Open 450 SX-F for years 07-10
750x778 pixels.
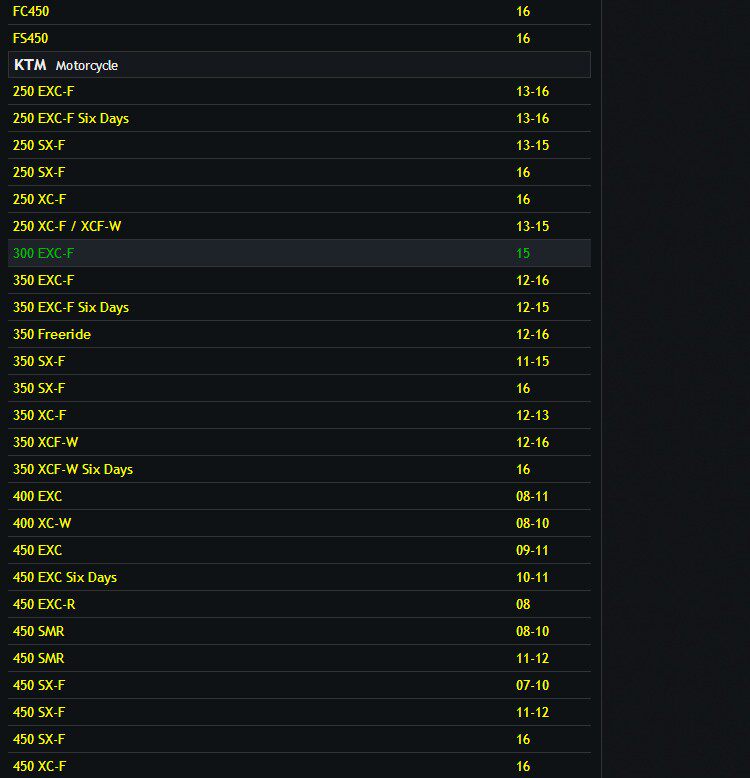[x=39, y=685]
